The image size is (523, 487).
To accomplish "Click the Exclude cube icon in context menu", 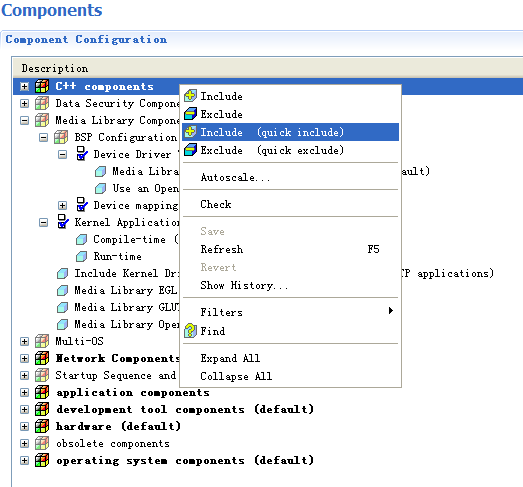I will click(x=190, y=114).
